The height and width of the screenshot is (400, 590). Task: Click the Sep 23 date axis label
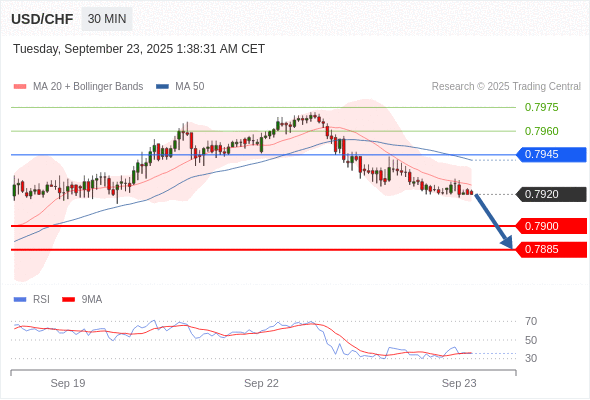pos(459,383)
